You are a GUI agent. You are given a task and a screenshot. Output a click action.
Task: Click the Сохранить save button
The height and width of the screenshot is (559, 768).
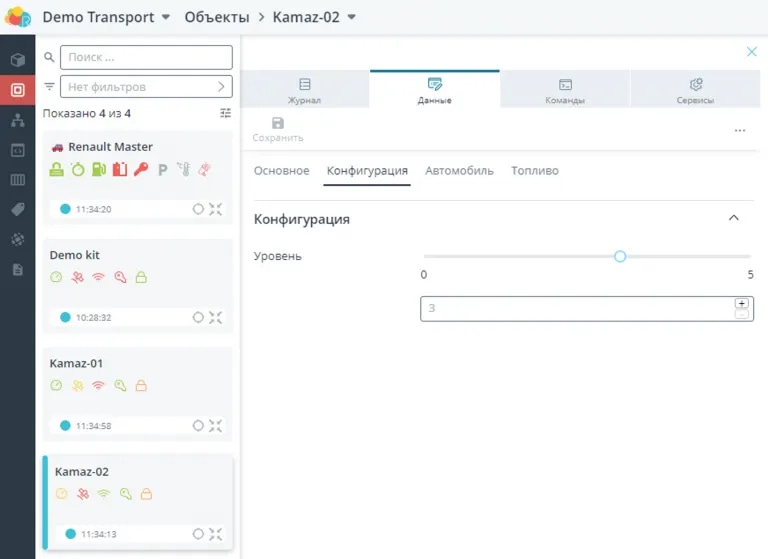click(278, 129)
